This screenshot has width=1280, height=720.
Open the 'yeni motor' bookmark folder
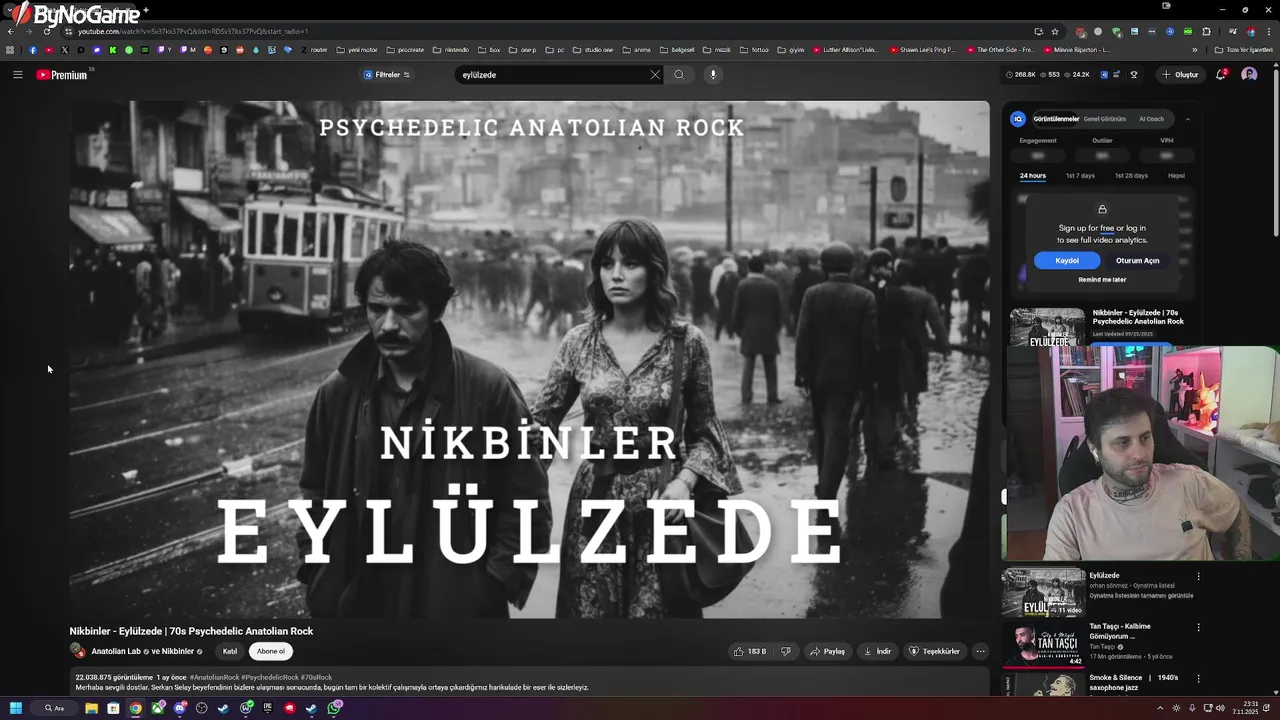[x=357, y=49]
